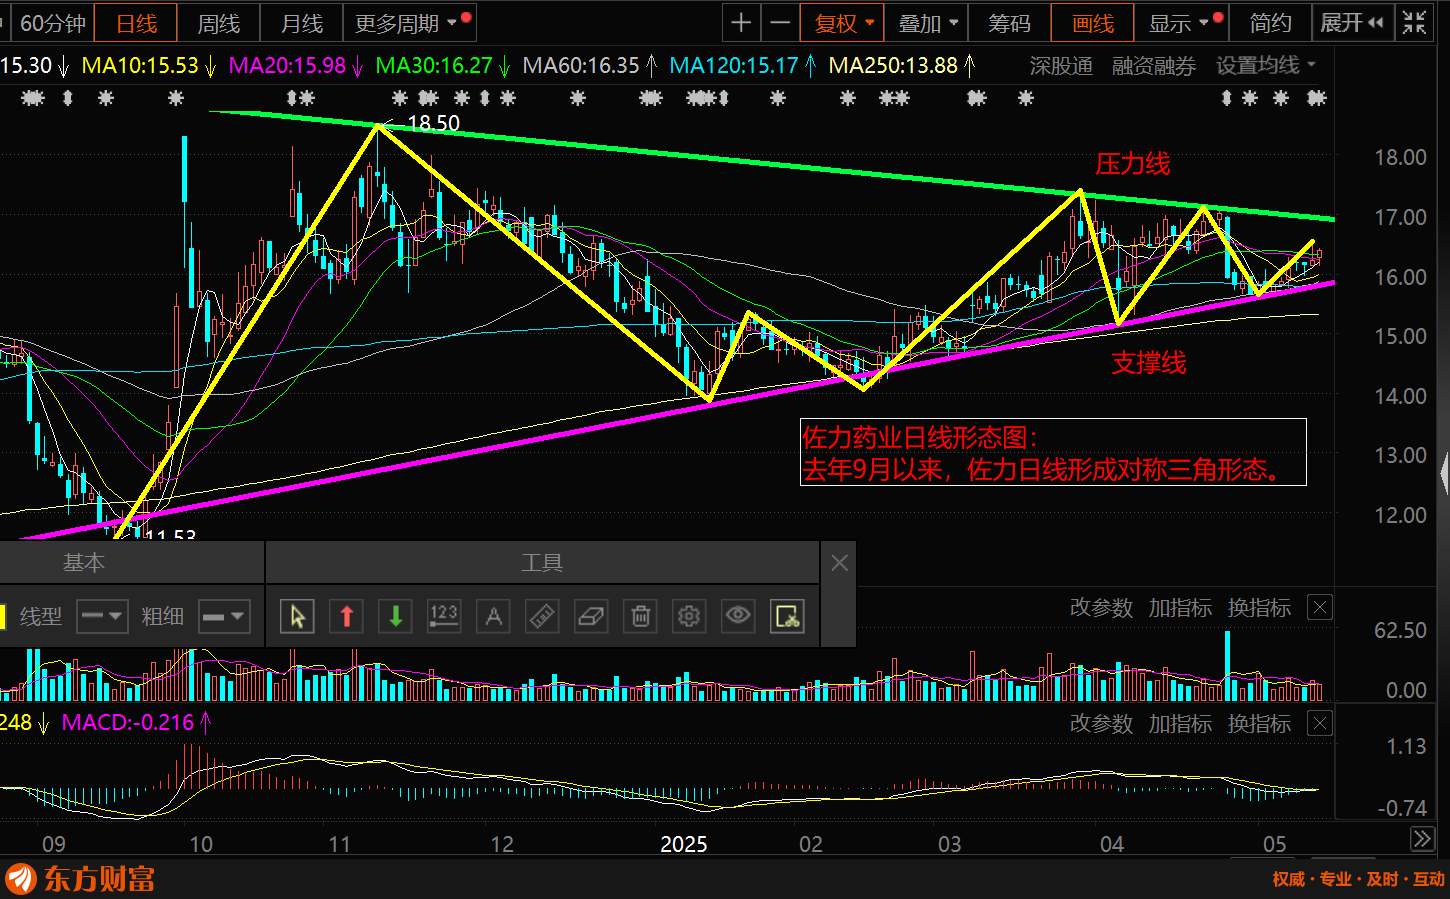Zoom in chart with plus button
The width and height of the screenshot is (1450, 899).
click(x=741, y=22)
